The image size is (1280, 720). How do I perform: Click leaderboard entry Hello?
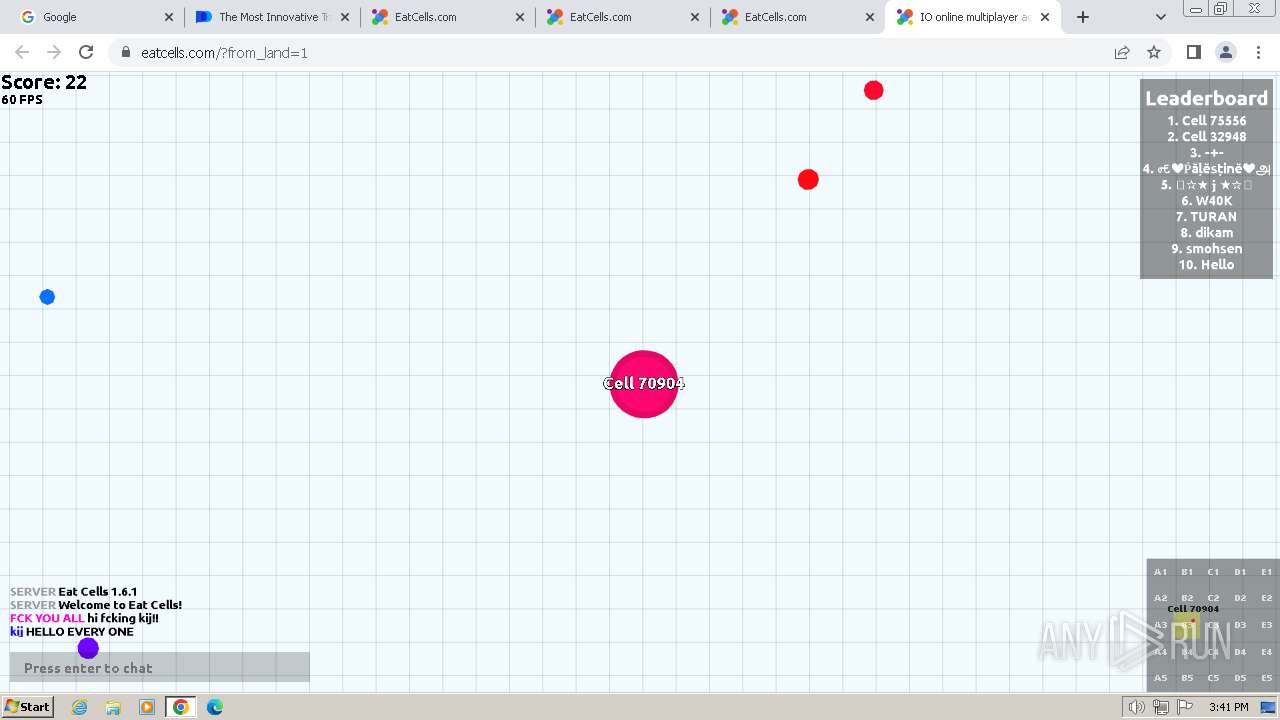1206,264
